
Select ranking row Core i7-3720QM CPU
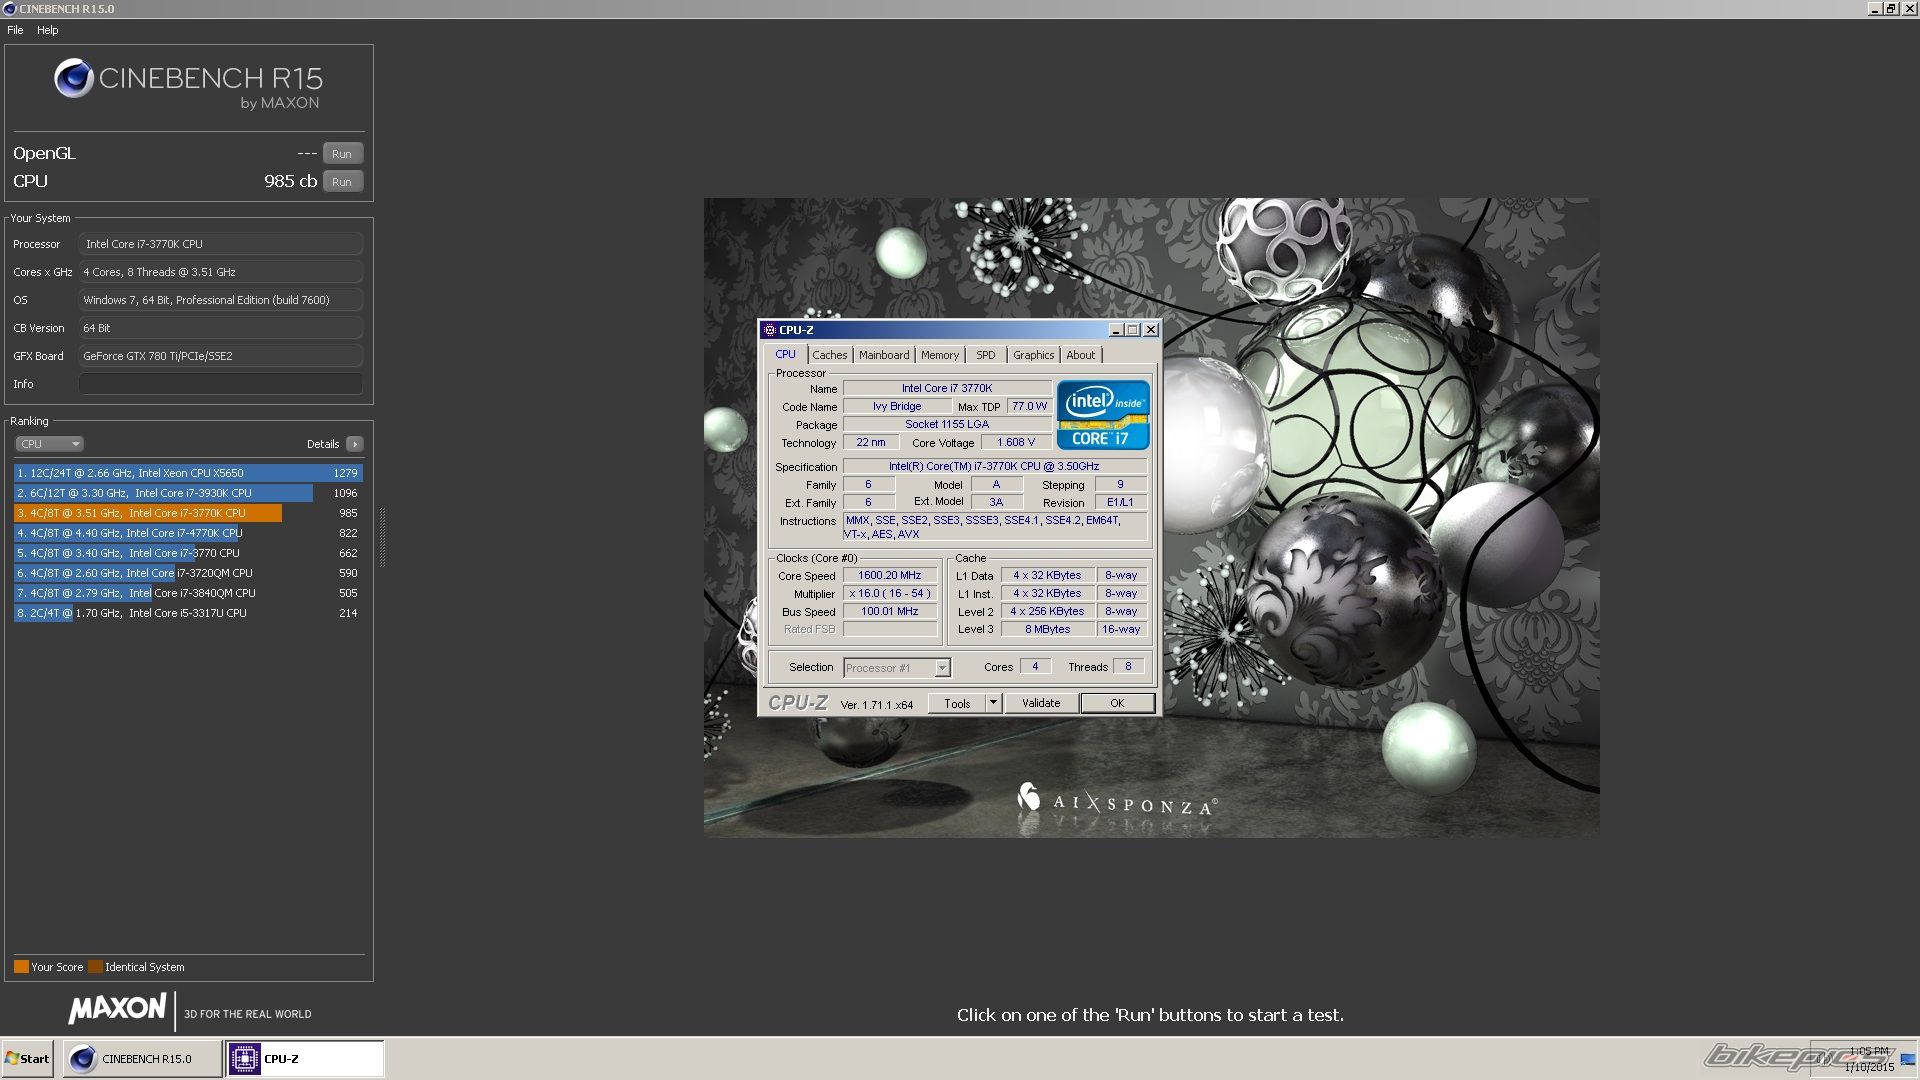tap(188, 573)
